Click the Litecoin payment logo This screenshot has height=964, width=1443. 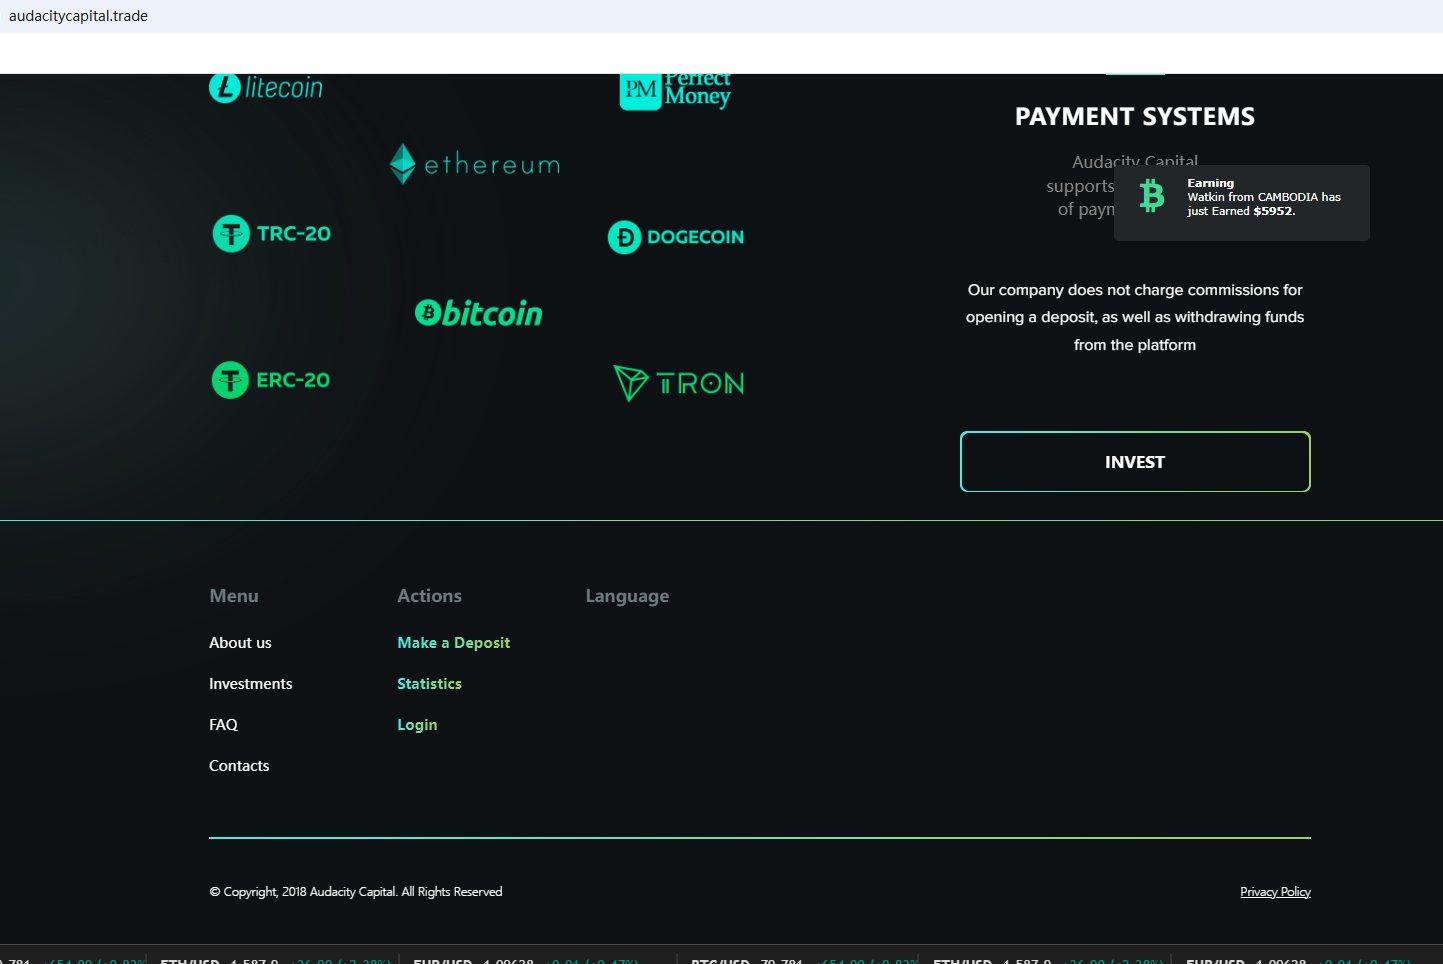coord(266,88)
